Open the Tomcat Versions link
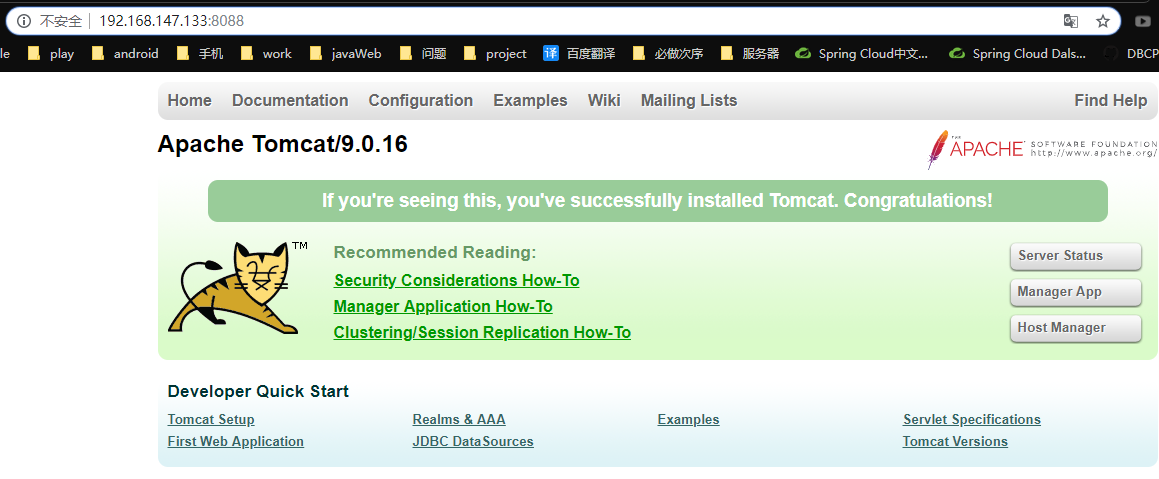The width and height of the screenshot is (1159, 479). (955, 441)
